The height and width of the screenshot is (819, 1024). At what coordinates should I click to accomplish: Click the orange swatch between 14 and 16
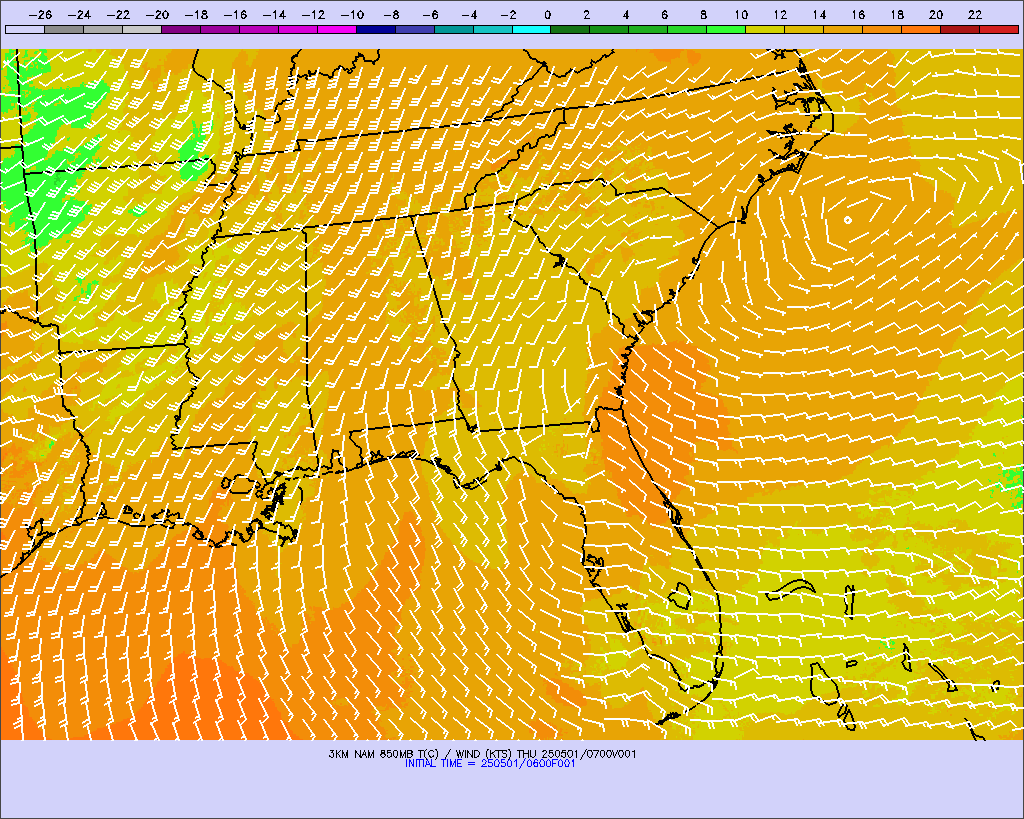[843, 29]
